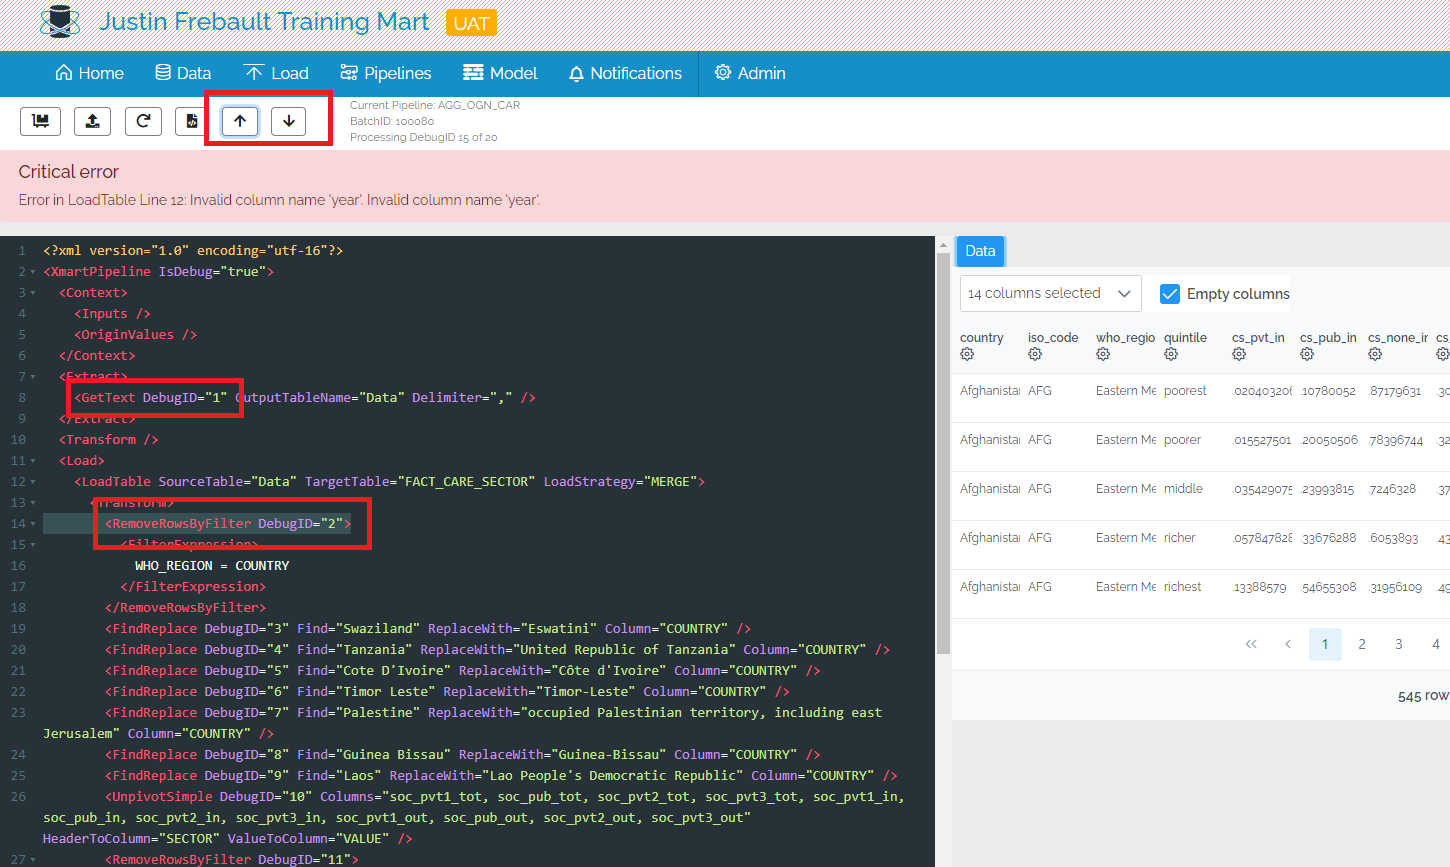Step to next DebugID with down arrow
1450x867 pixels.
tap(289, 121)
